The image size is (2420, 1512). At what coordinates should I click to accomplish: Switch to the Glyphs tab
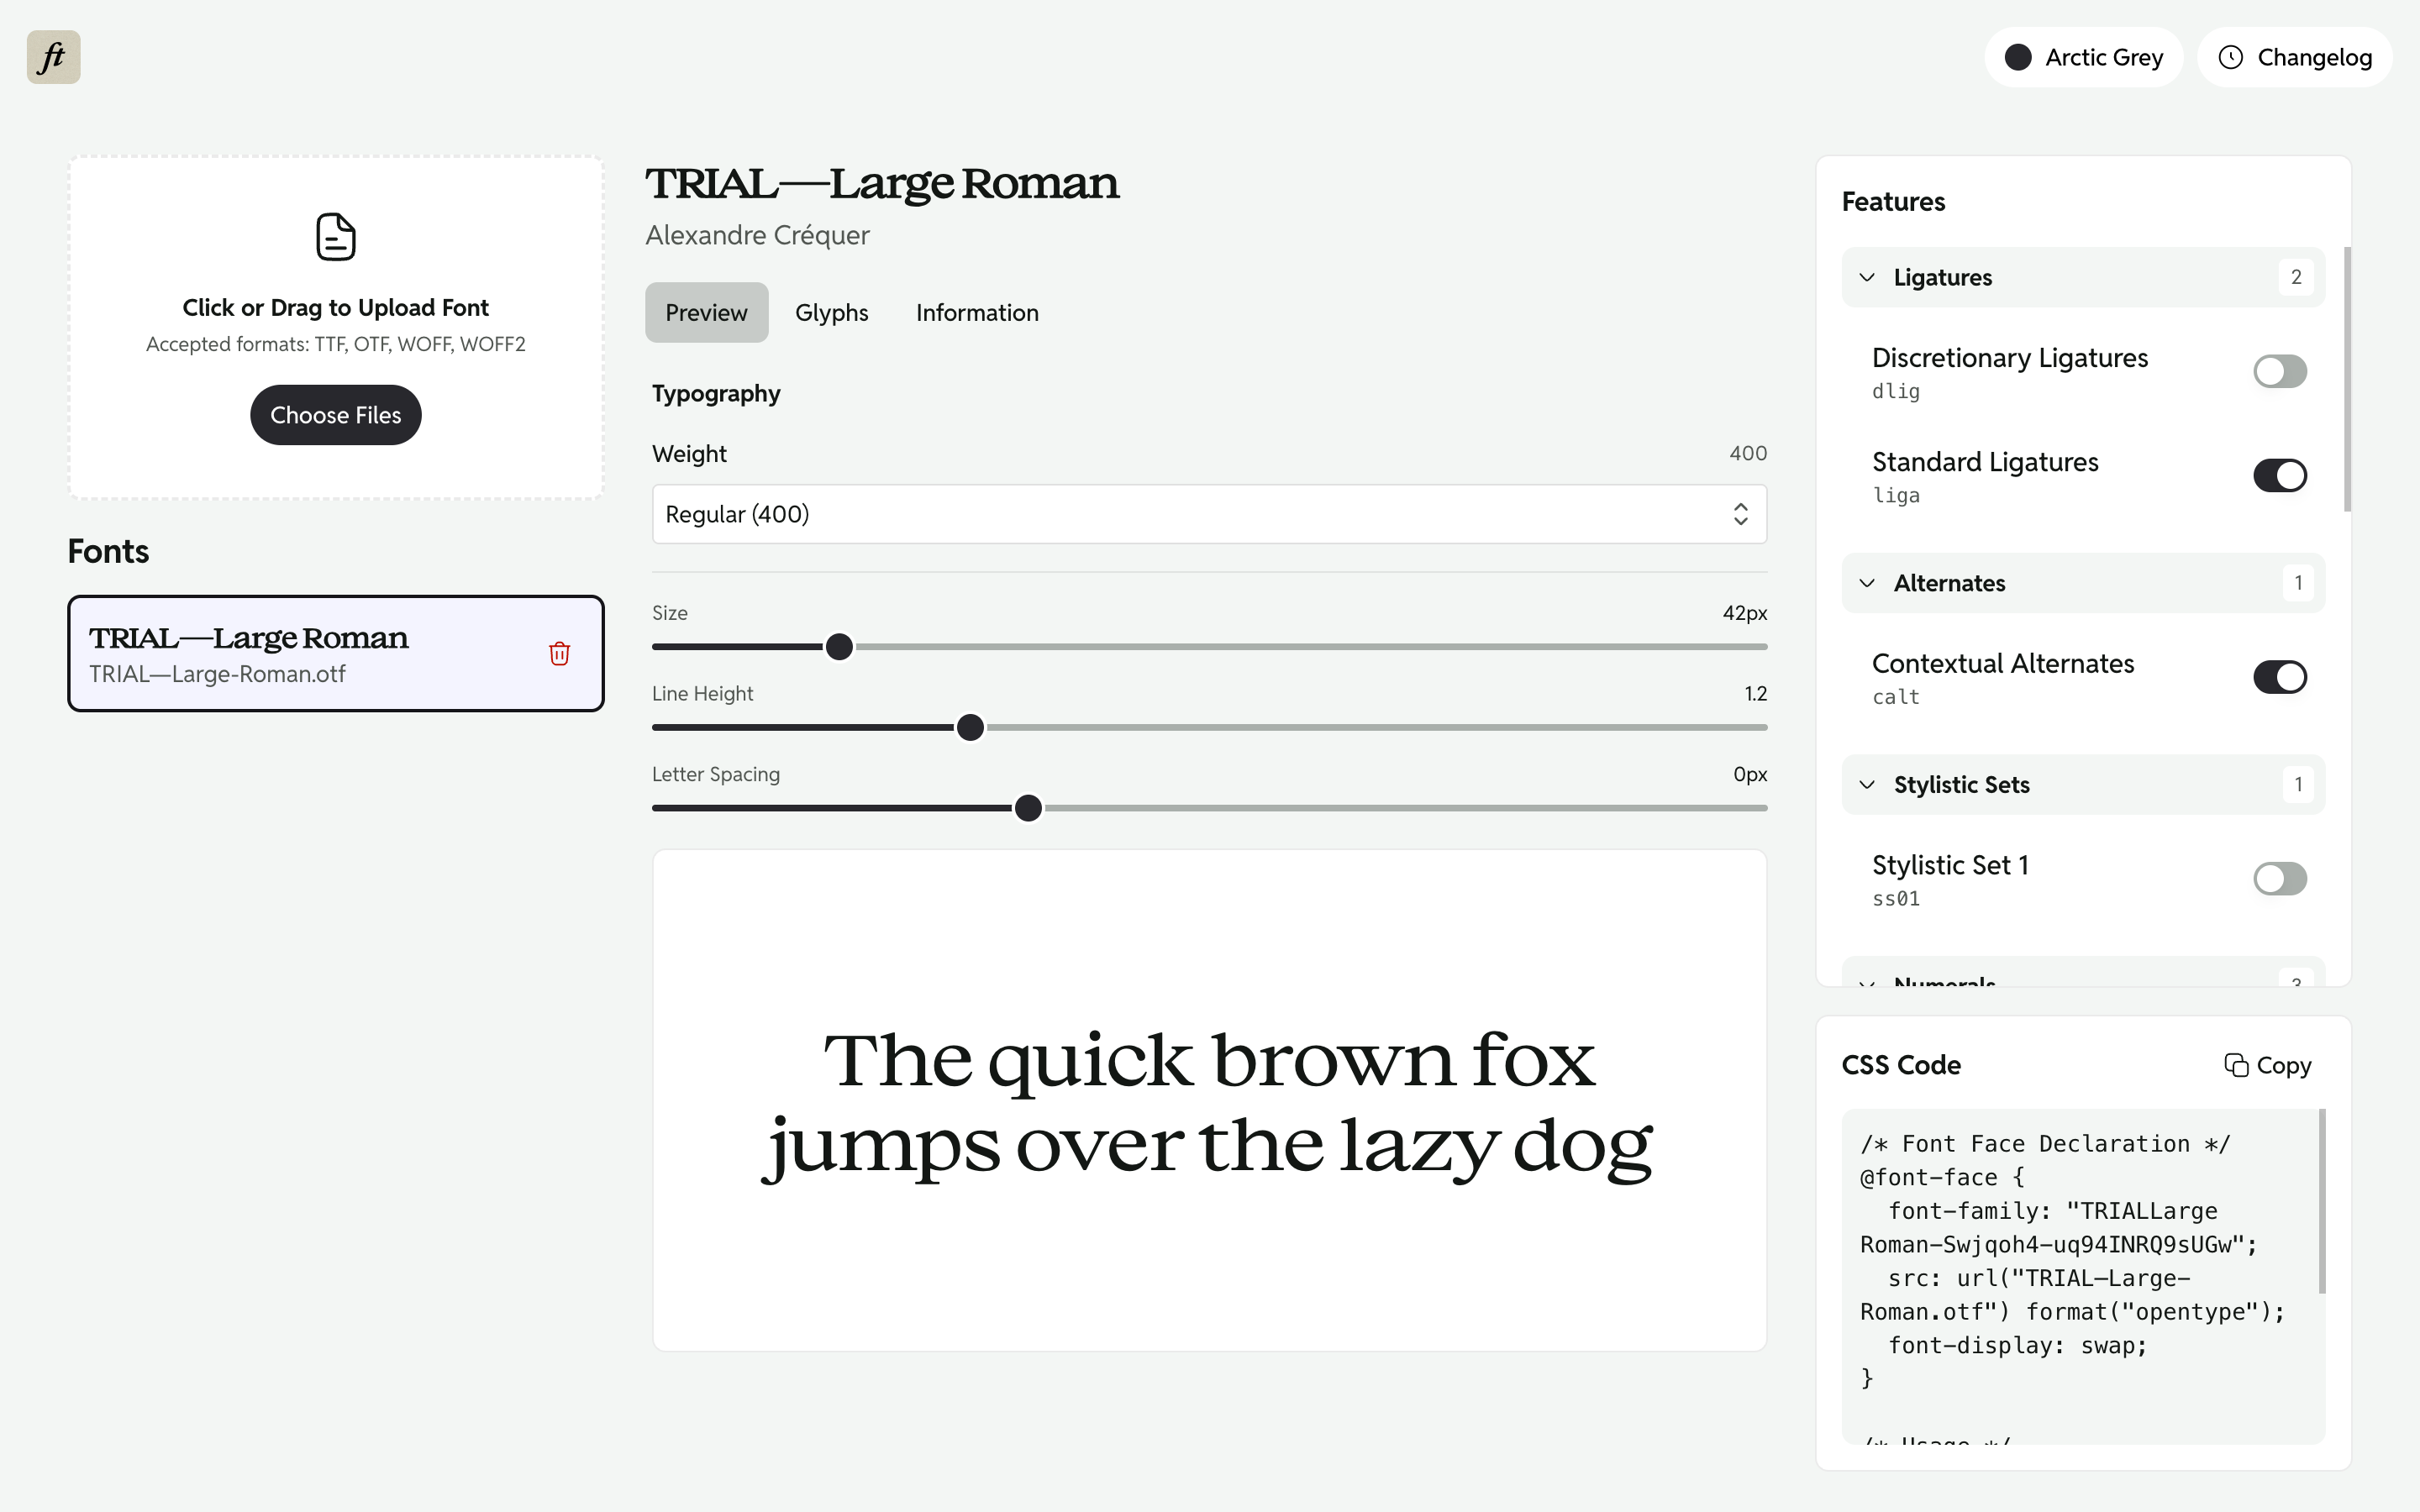831,312
